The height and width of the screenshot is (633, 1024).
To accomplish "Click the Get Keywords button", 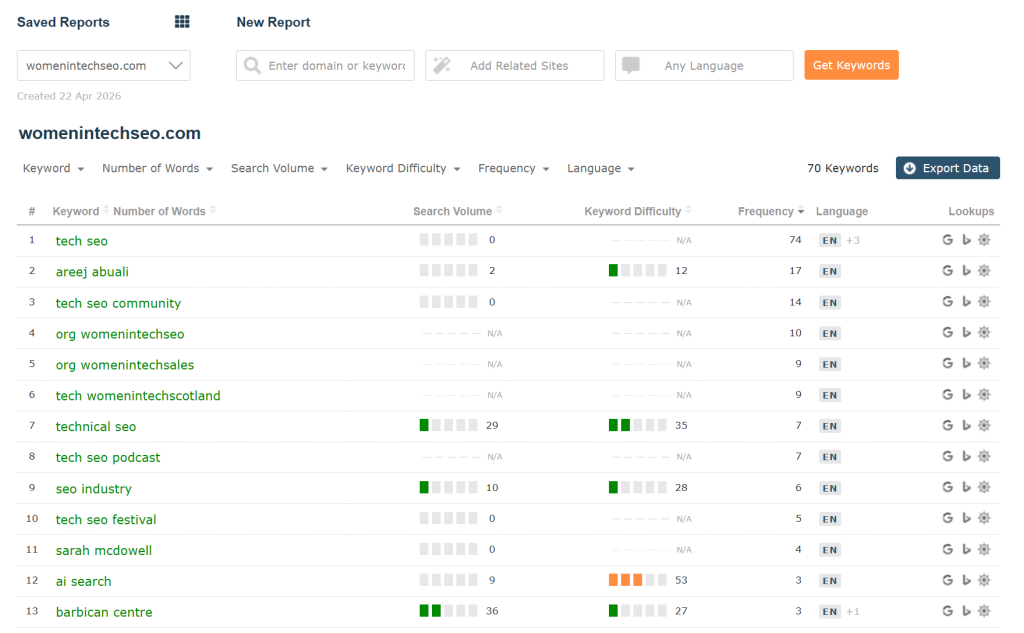I will [x=852, y=65].
